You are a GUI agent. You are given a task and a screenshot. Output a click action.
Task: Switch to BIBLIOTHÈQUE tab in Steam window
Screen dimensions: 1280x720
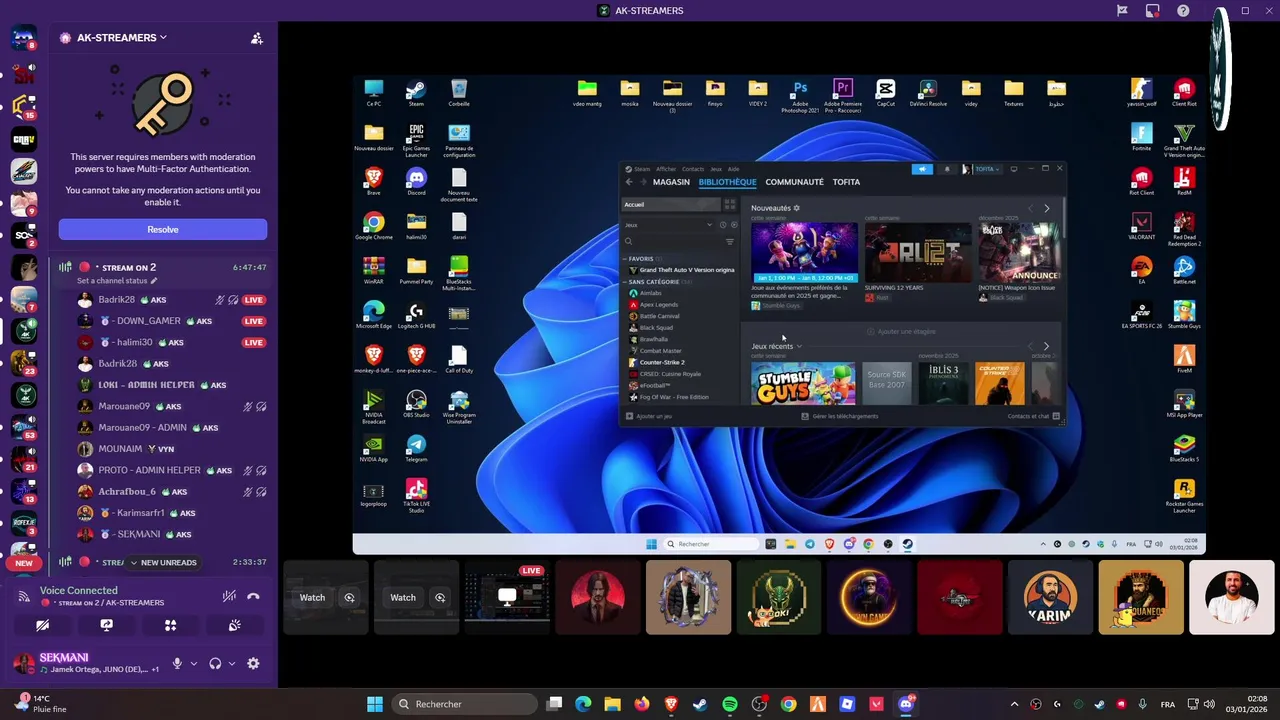pos(727,182)
